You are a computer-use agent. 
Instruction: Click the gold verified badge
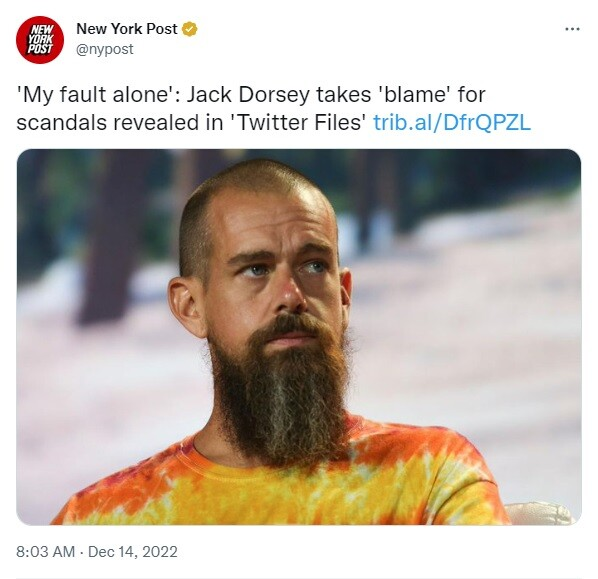point(190,29)
